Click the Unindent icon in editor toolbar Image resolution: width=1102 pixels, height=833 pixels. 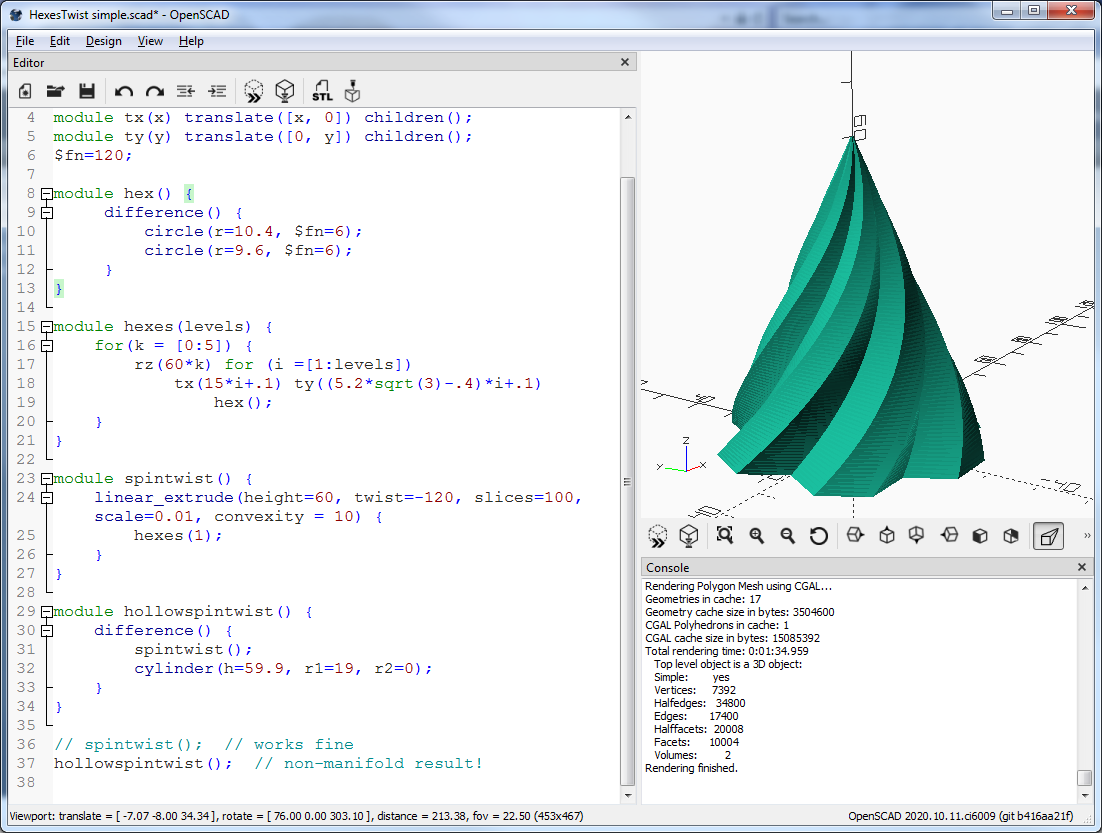[185, 91]
